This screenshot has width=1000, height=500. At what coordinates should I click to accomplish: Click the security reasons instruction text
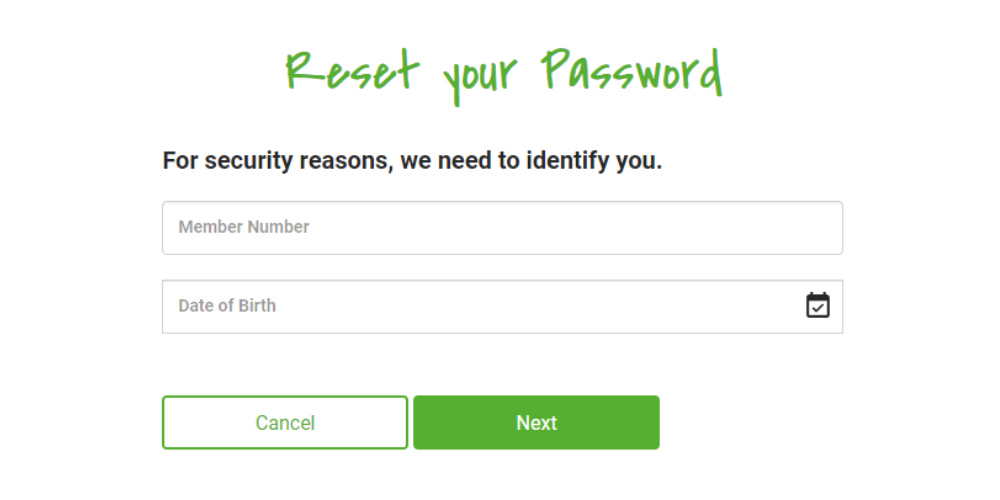412,161
